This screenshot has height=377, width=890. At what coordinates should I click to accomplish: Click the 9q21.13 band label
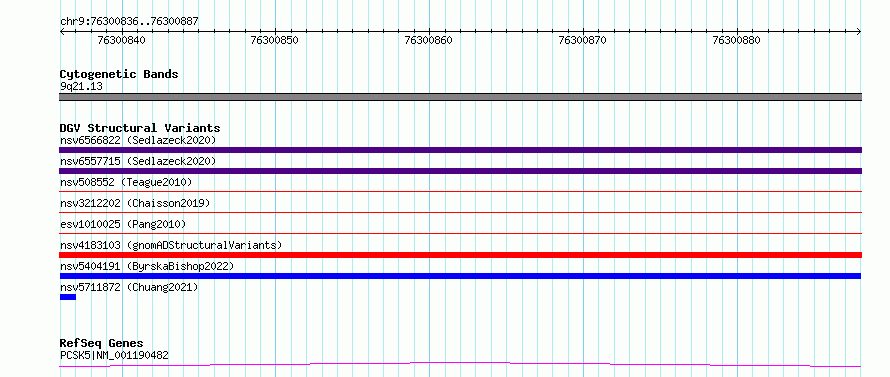81,87
